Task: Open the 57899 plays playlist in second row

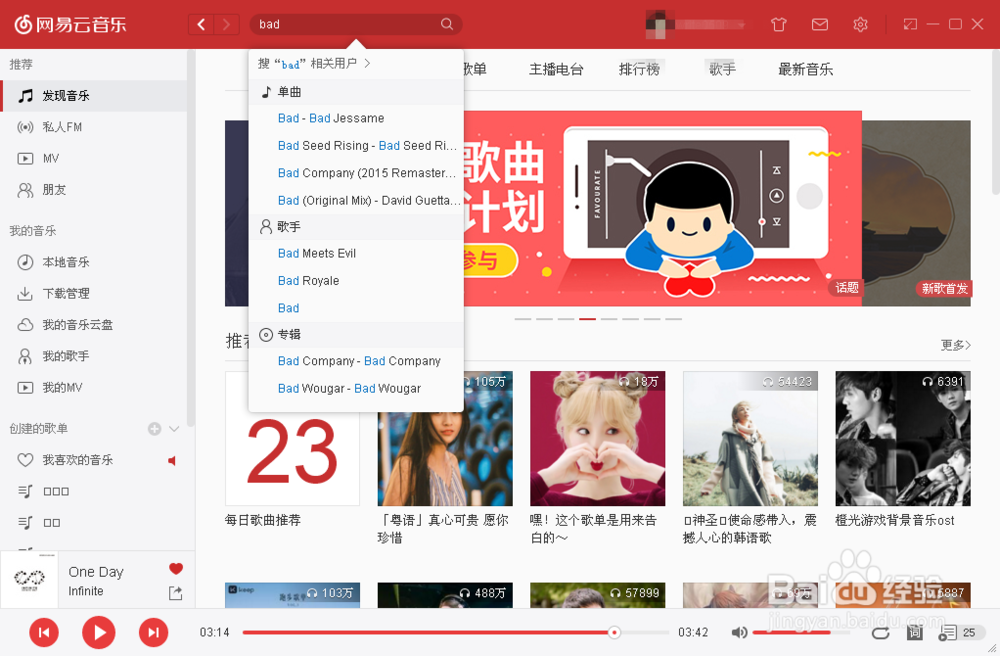Action: coord(598,595)
